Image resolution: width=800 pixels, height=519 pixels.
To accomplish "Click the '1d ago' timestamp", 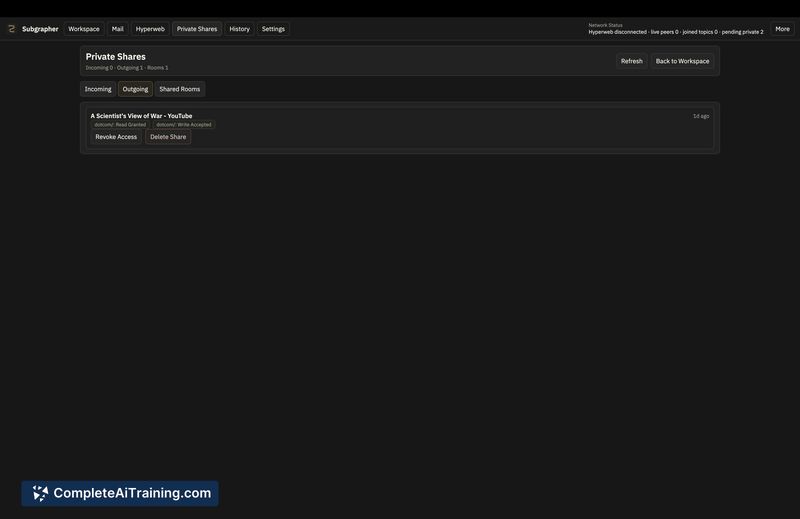I will click(x=701, y=116).
